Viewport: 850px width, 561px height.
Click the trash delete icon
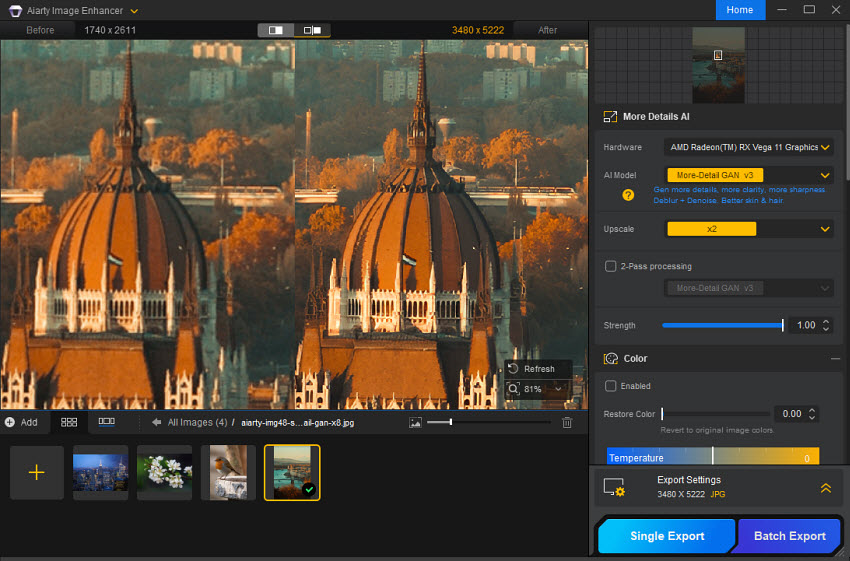[567, 422]
